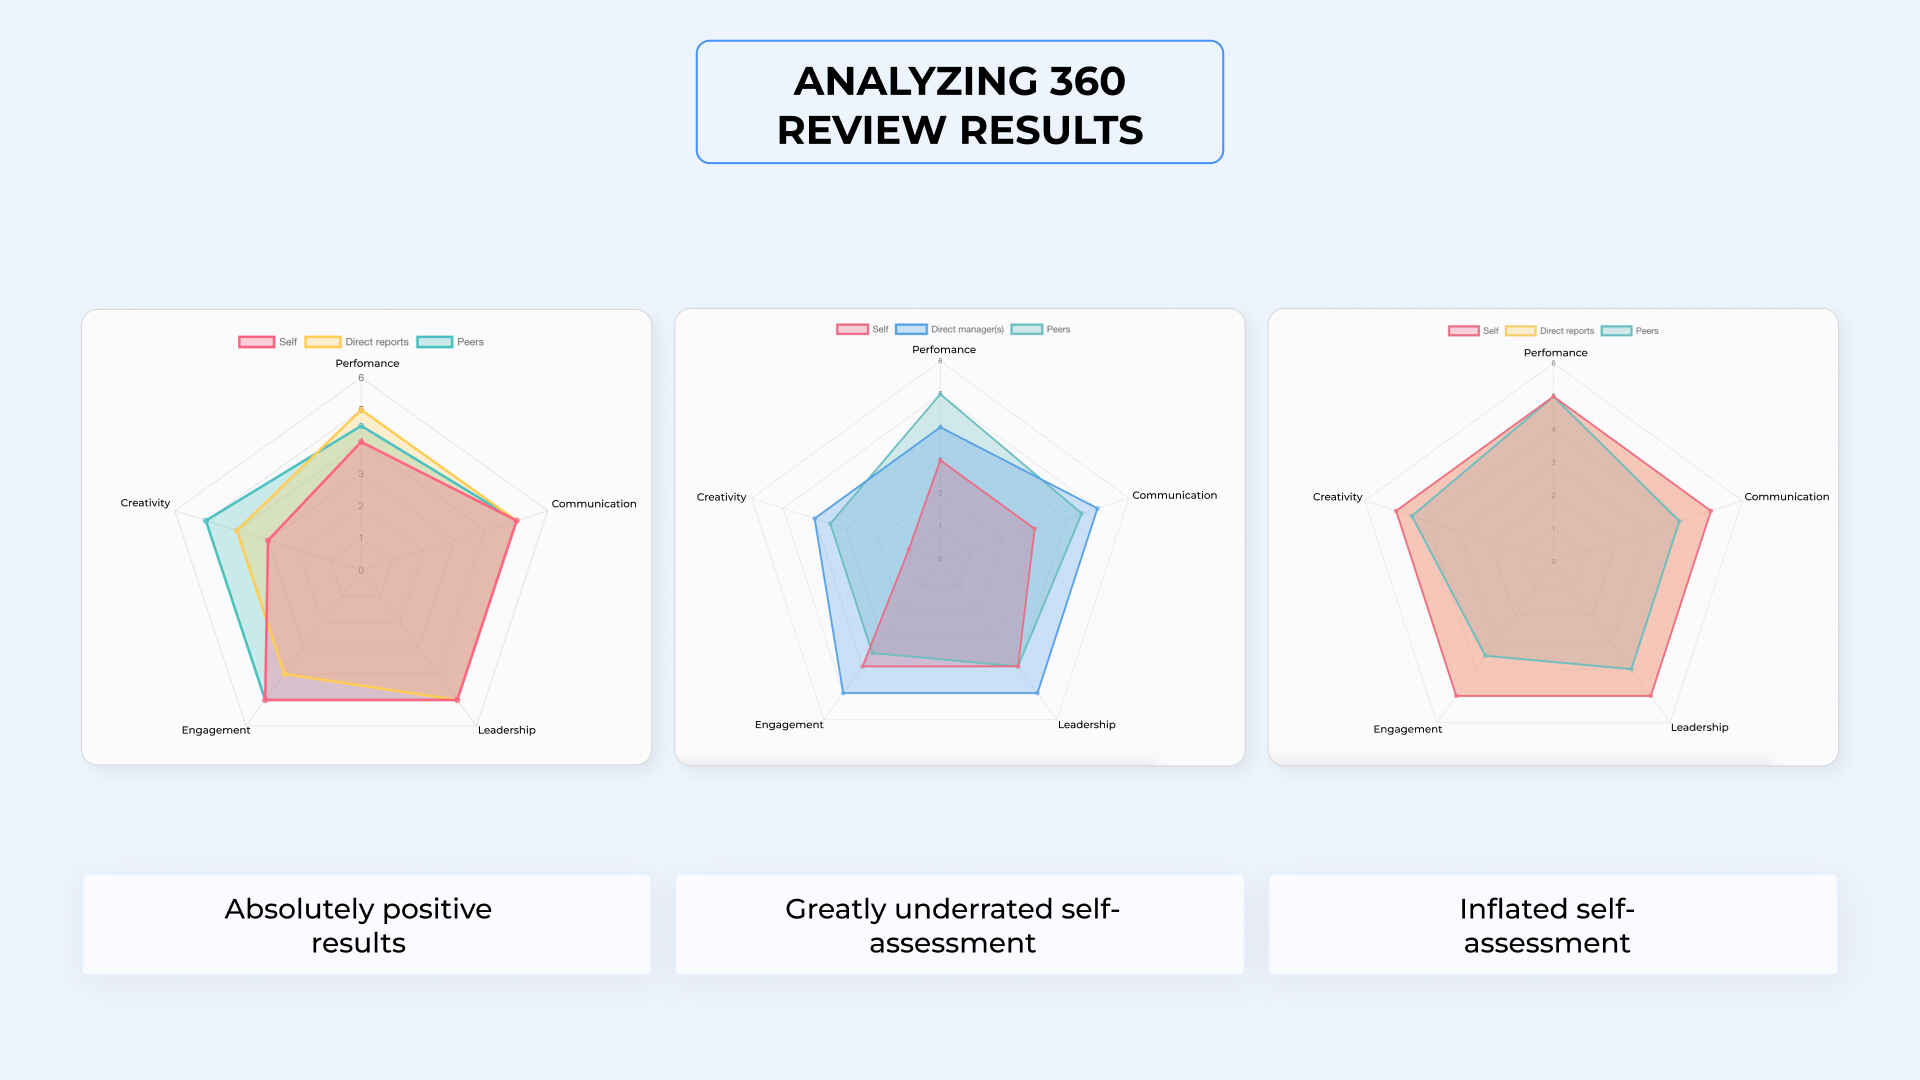1920x1080 pixels.
Task: Click Perfomance axis label in 'Absolutely positive' chart
Action: pos(367,363)
